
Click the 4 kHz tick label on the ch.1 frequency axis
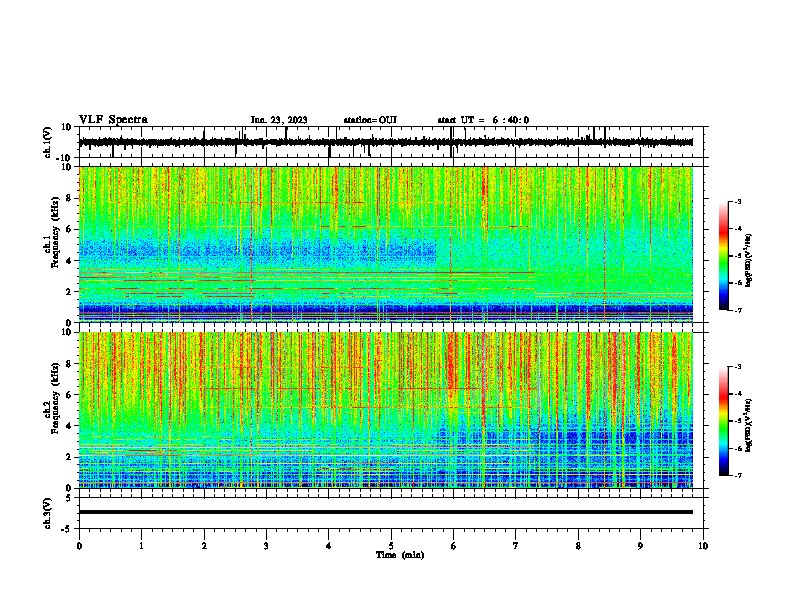tap(69, 261)
